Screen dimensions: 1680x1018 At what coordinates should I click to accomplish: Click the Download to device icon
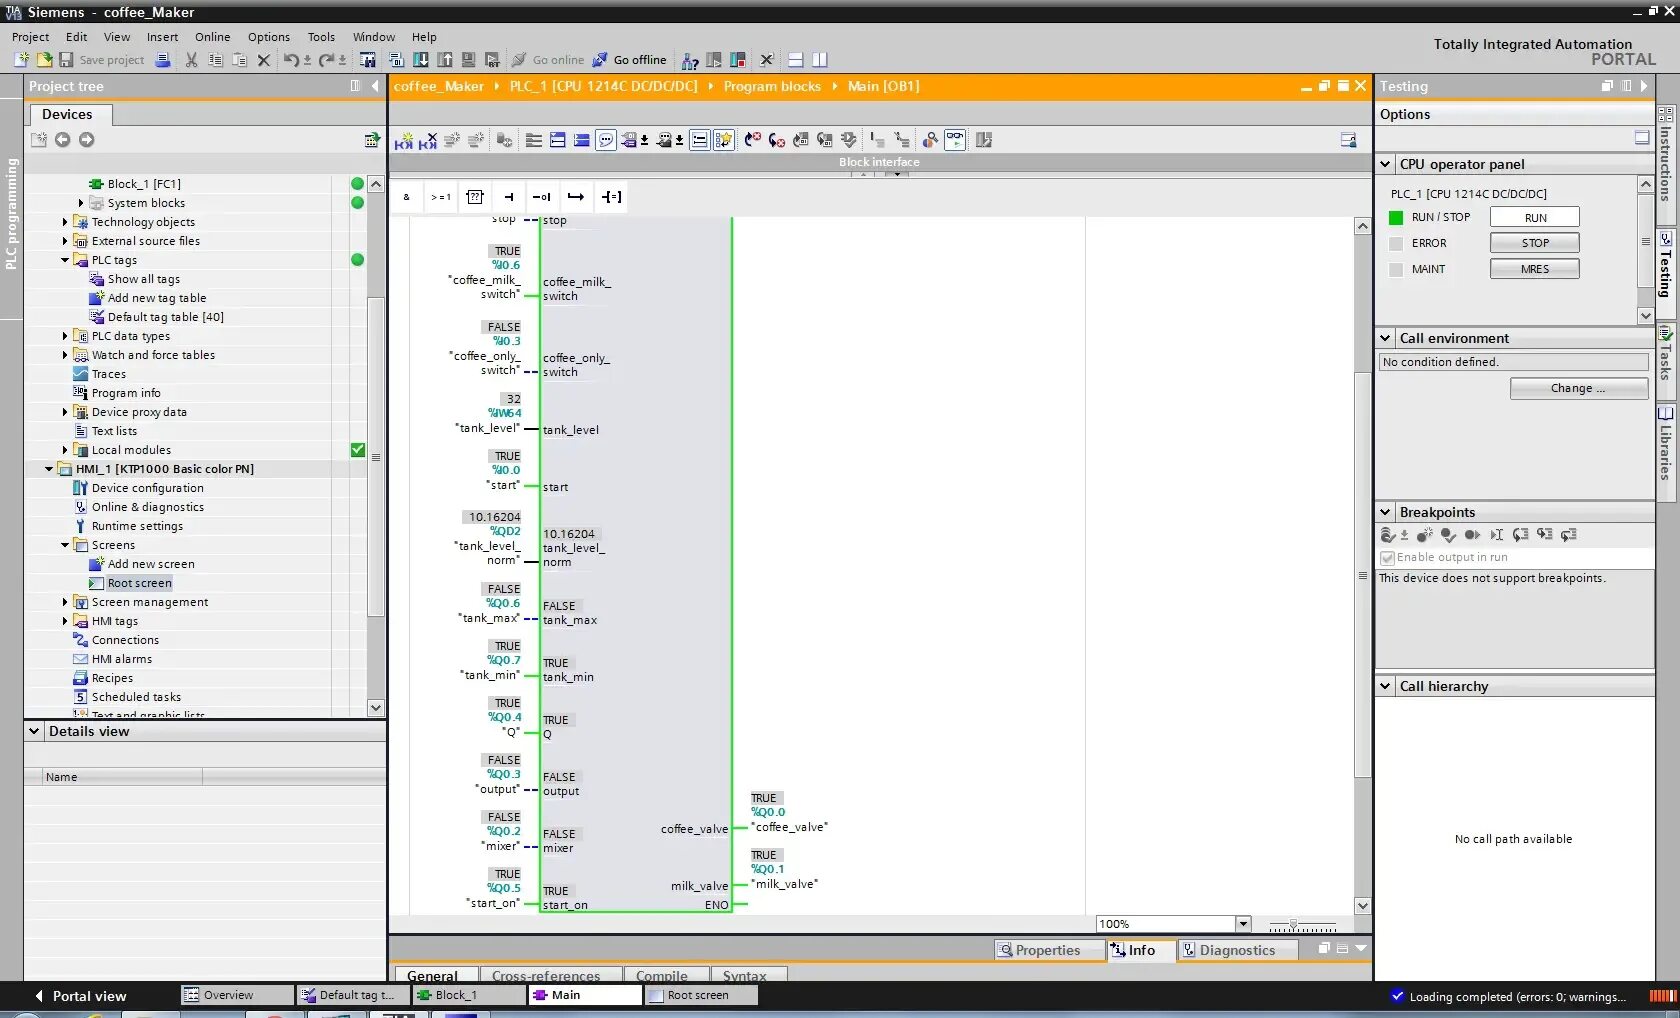(421, 60)
